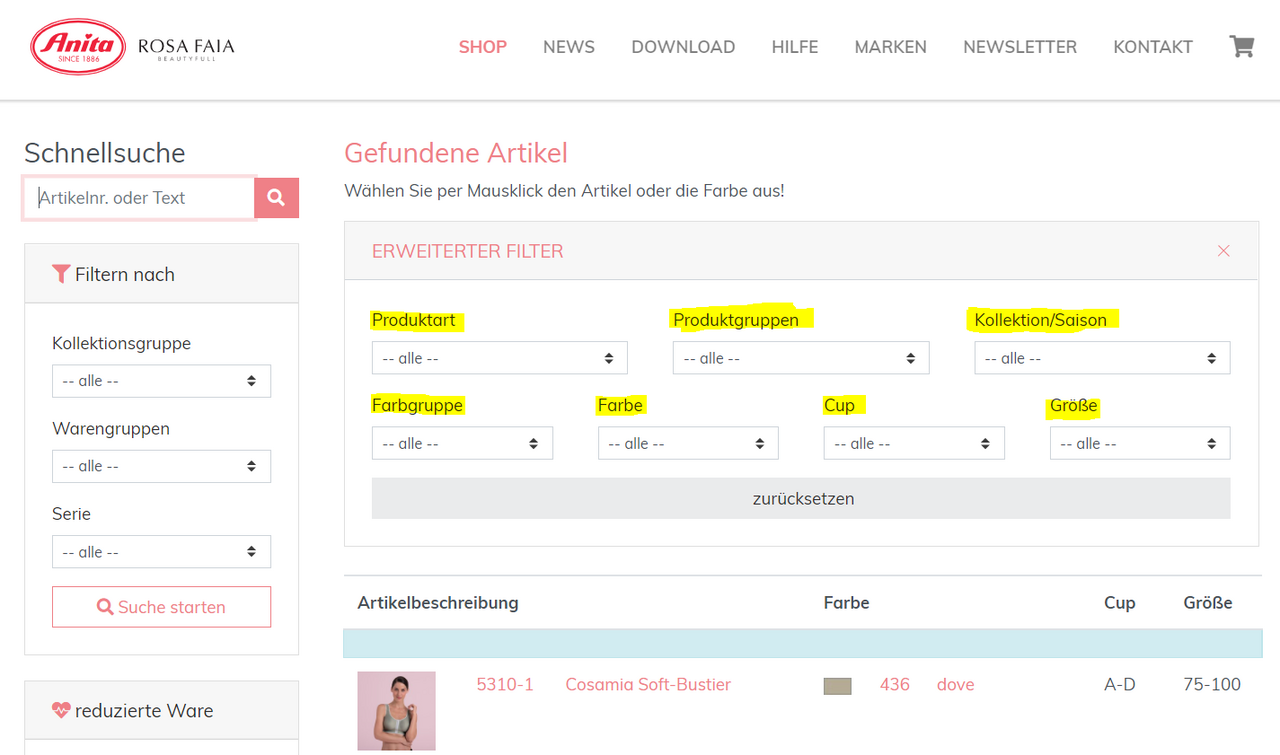The width and height of the screenshot is (1280, 755).
Task: Navigate to KONTAKT page
Action: pyautogui.click(x=1152, y=47)
